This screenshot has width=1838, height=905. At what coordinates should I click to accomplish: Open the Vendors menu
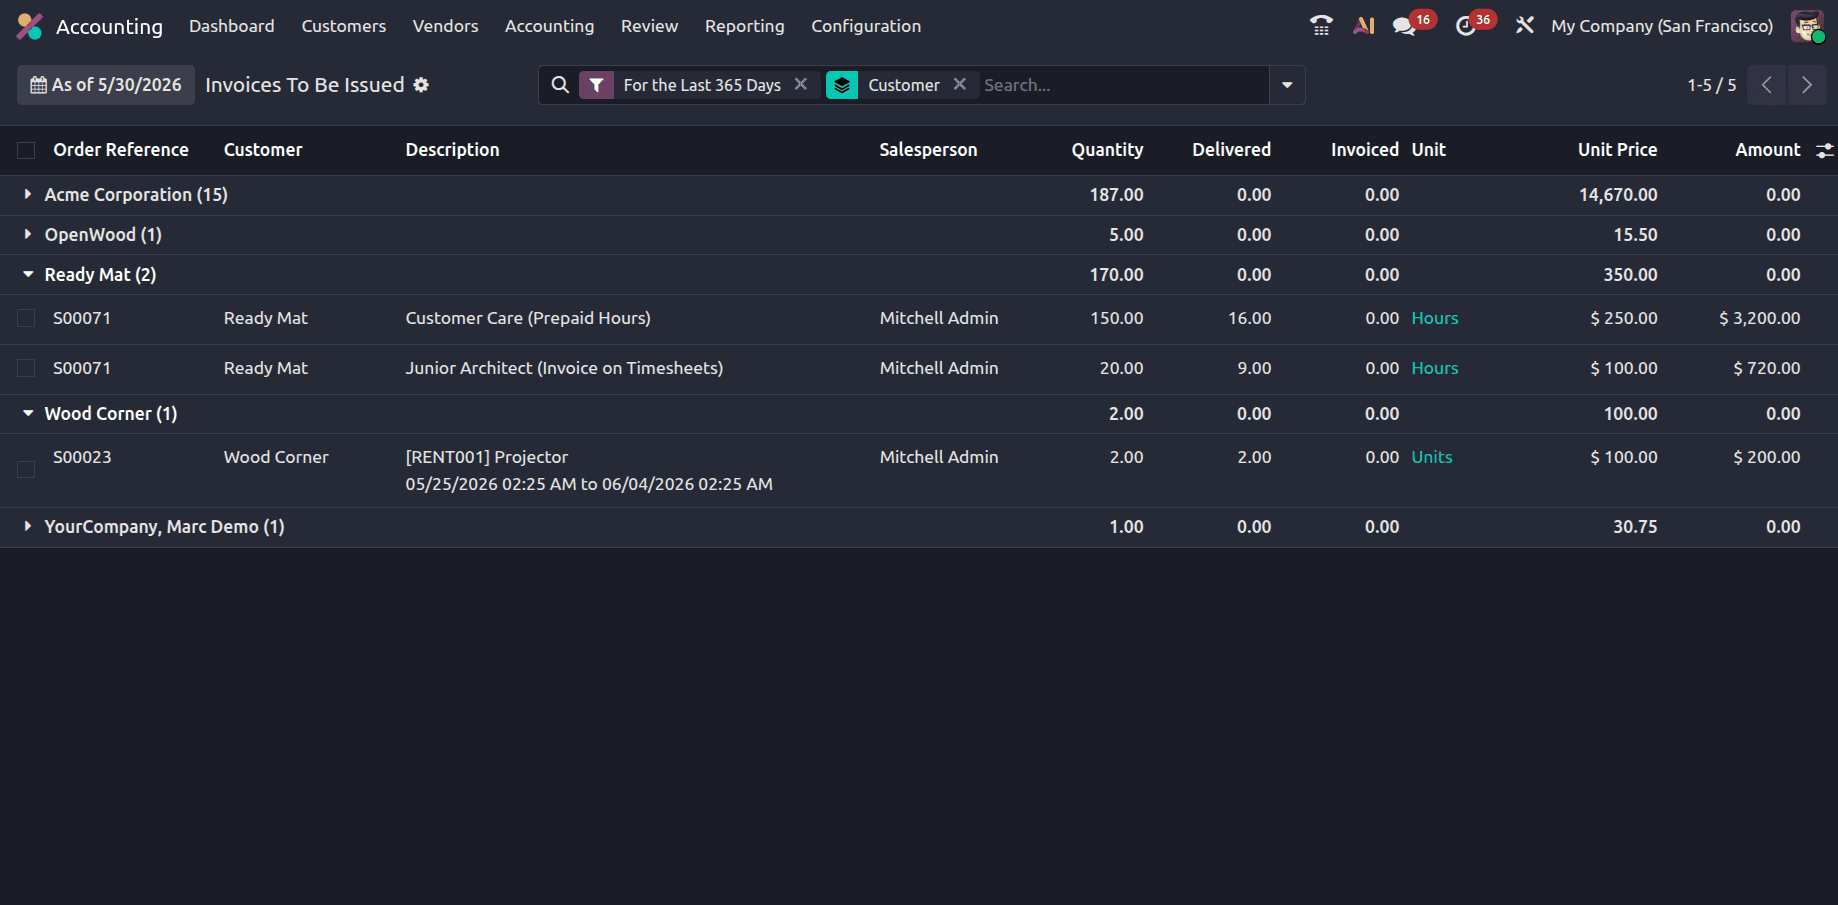[445, 26]
